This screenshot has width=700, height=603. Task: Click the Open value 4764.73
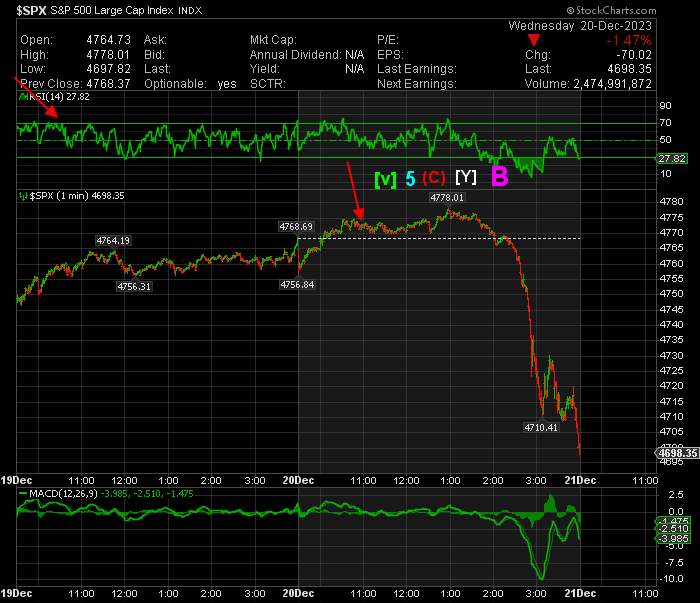click(x=108, y=40)
